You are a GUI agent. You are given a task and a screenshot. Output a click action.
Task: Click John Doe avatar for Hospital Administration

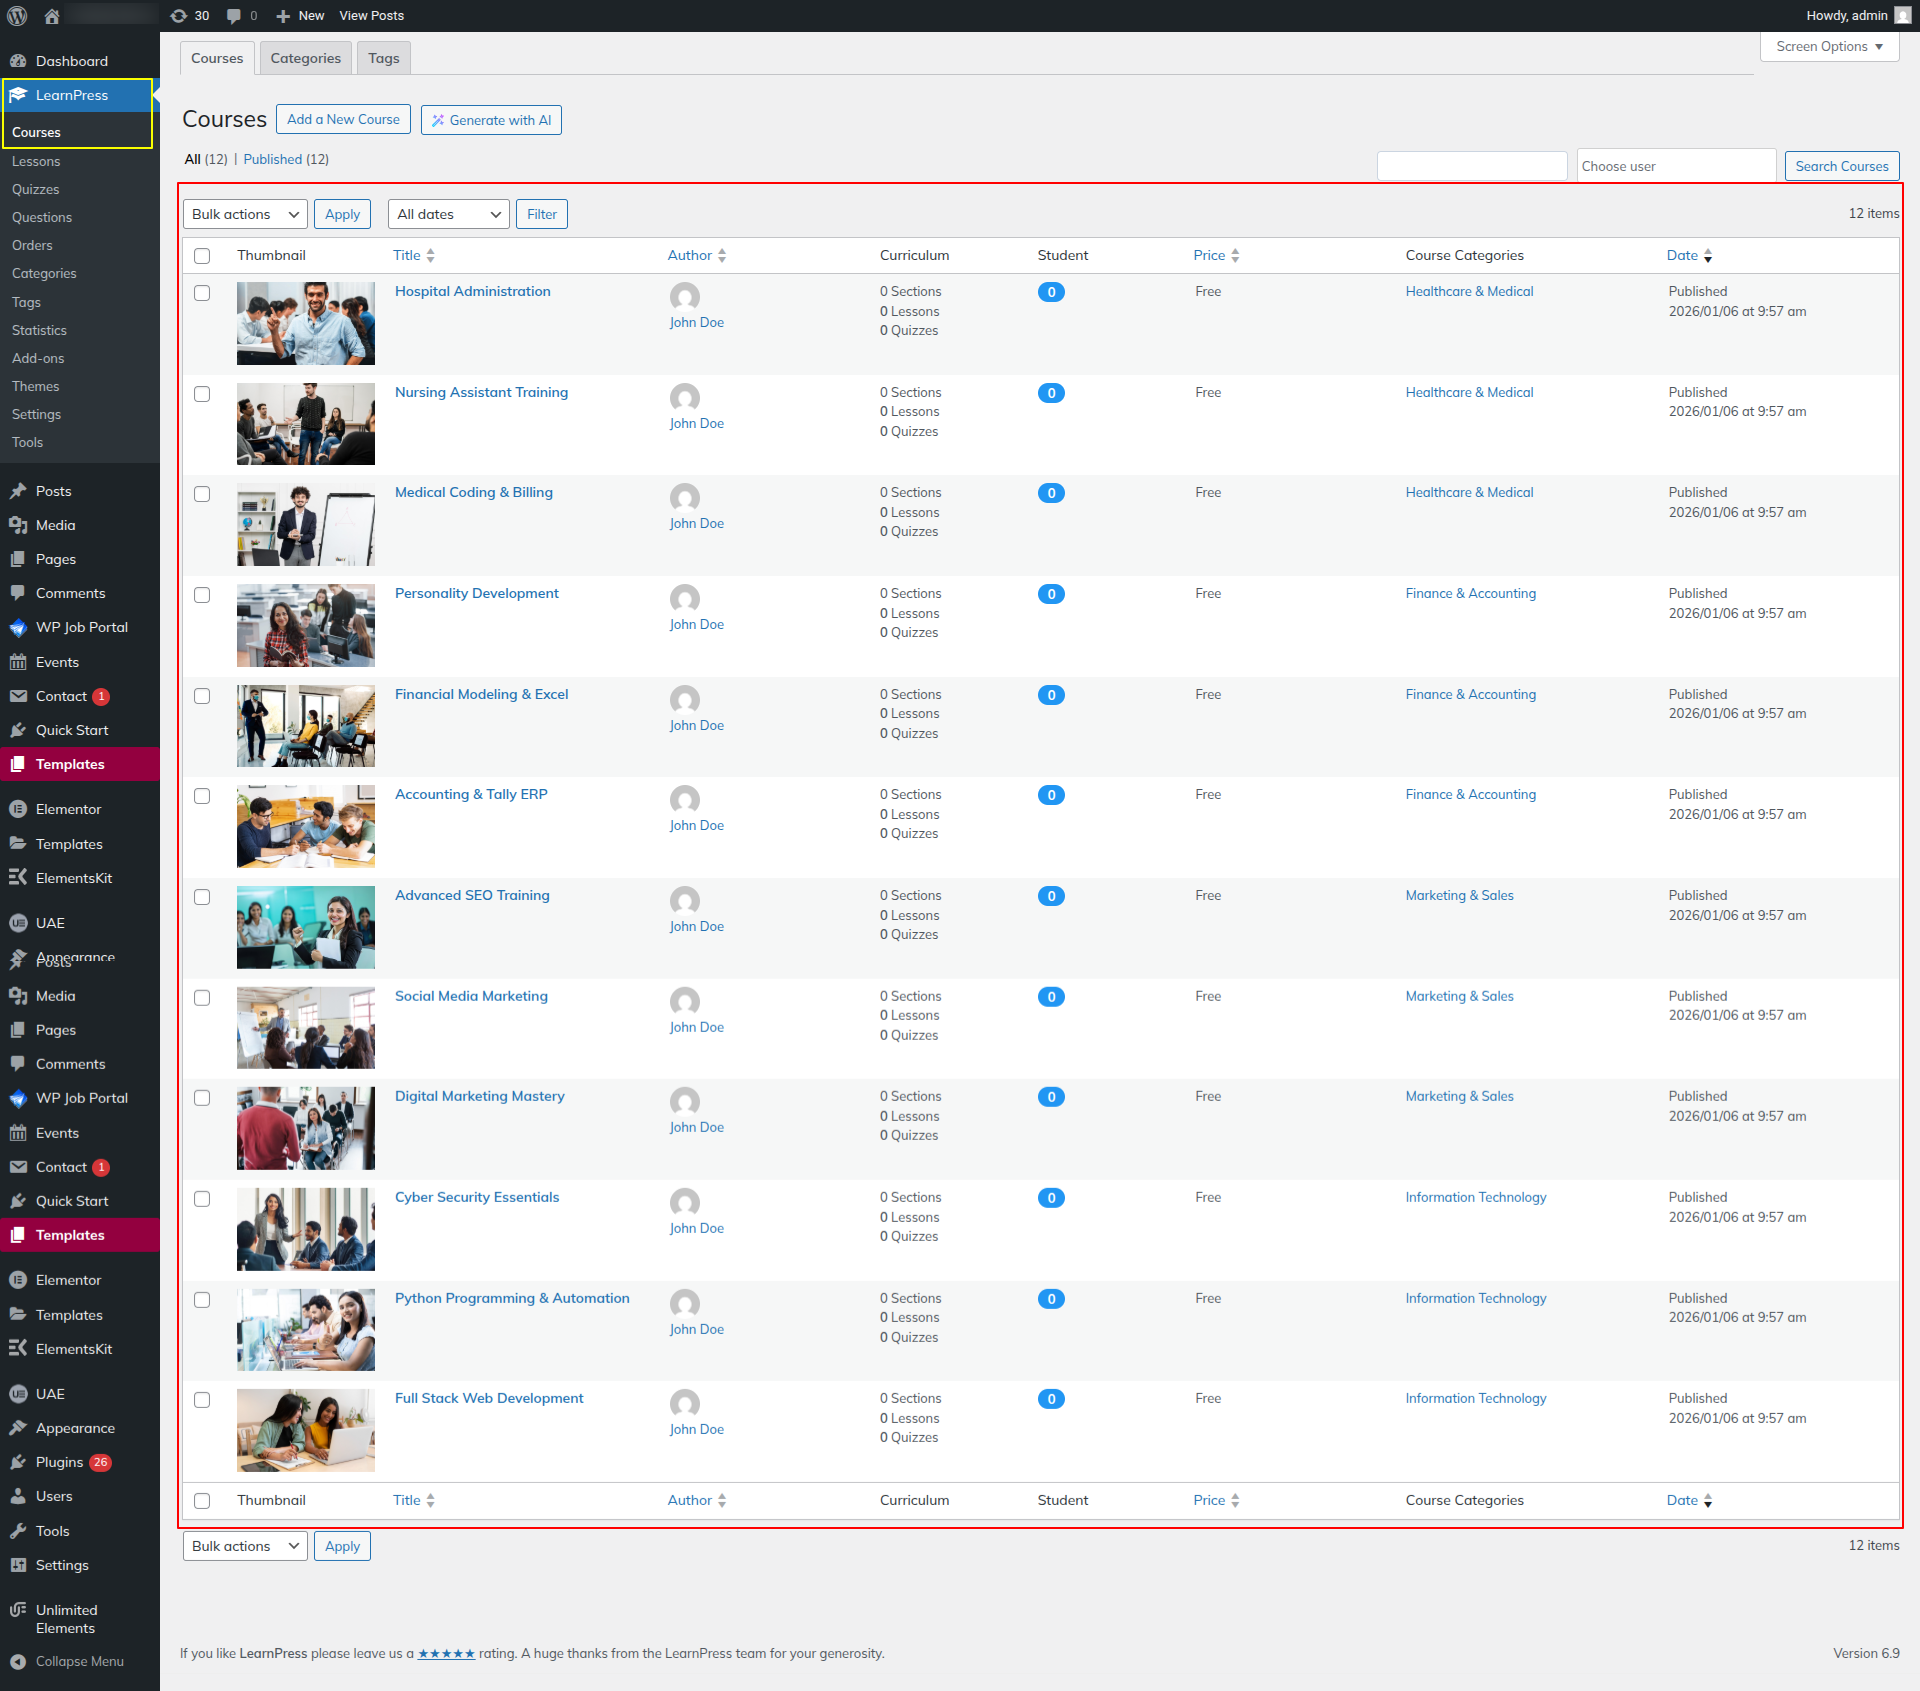click(x=685, y=296)
